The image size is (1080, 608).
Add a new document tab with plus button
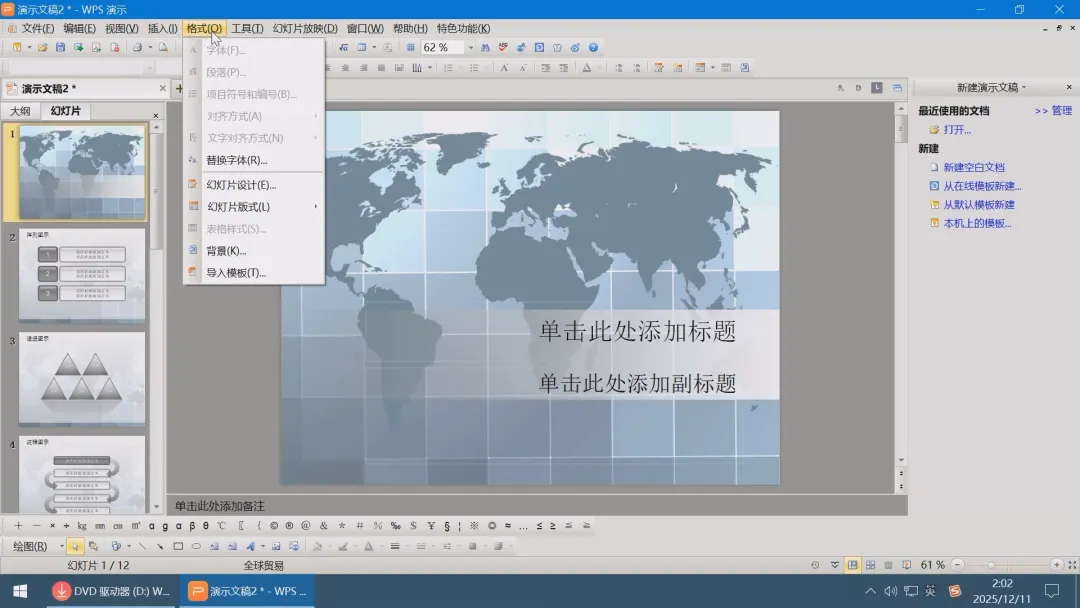coord(179,88)
